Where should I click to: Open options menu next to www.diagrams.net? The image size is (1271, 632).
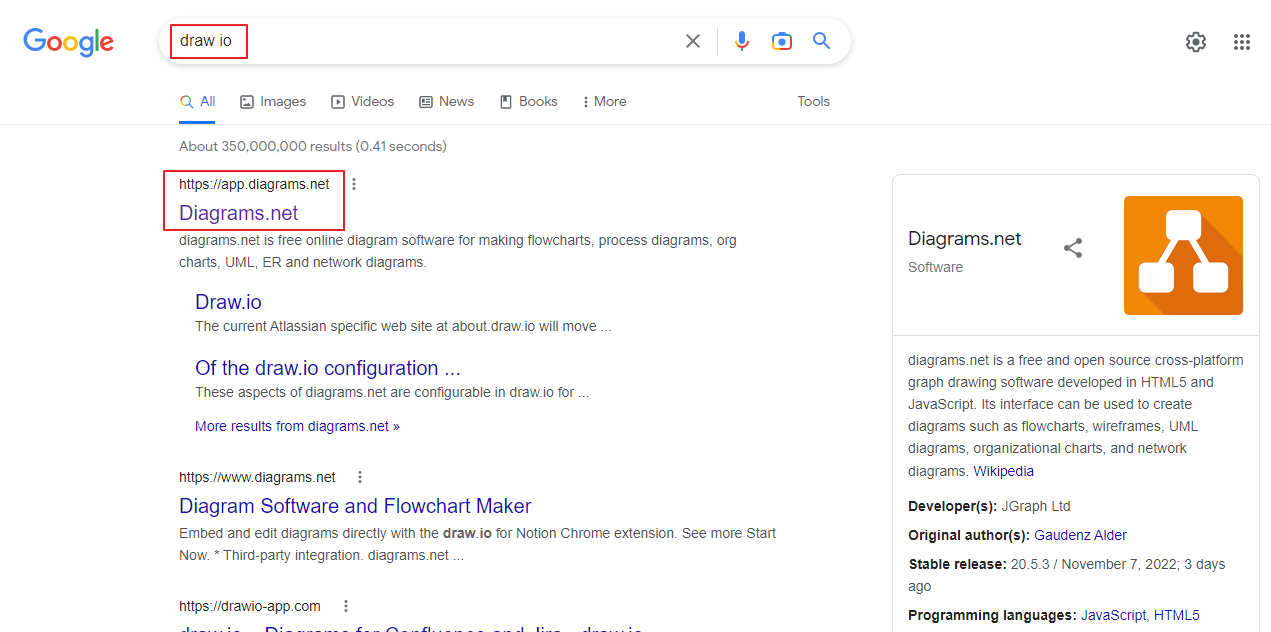tap(360, 477)
